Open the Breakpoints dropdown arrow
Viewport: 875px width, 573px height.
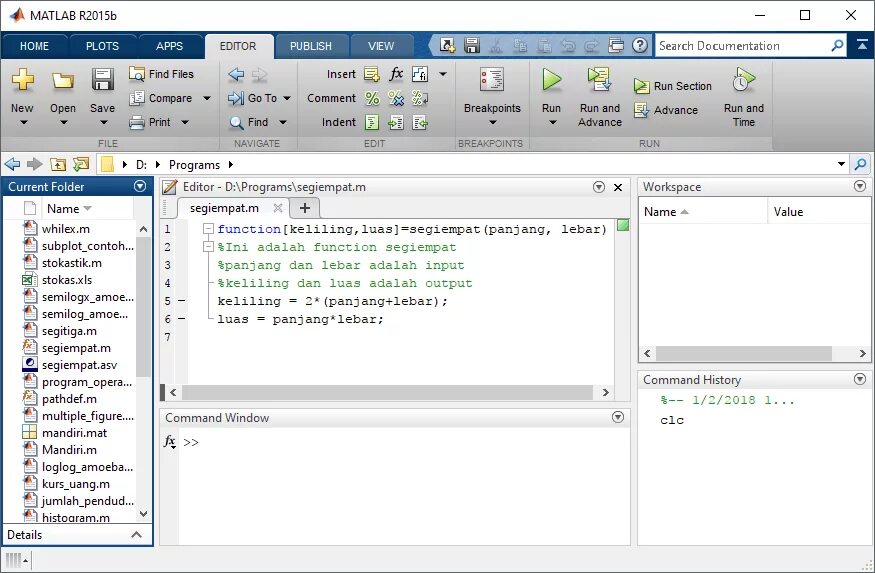click(x=492, y=122)
